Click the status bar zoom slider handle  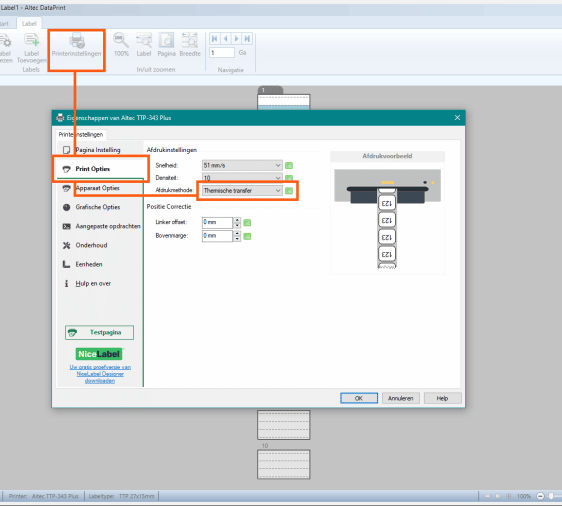pos(551,496)
